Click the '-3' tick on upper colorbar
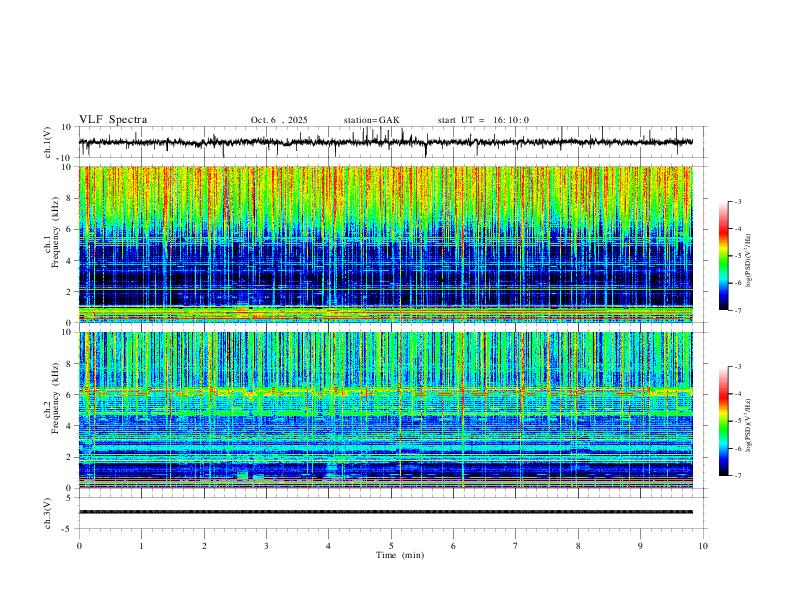 tap(737, 201)
